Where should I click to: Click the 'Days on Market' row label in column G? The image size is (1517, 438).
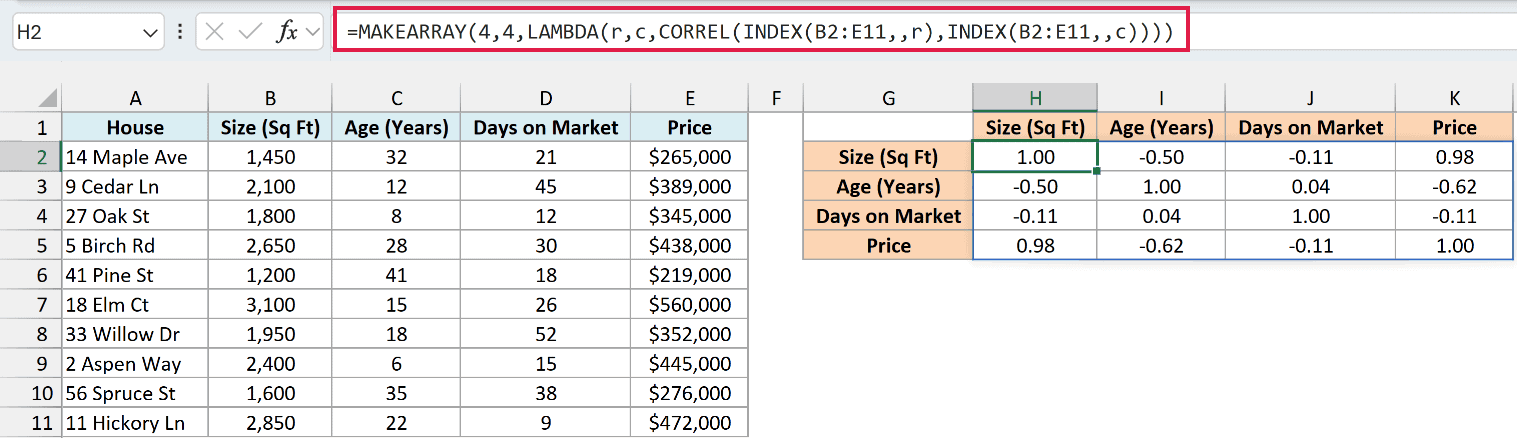[888, 216]
